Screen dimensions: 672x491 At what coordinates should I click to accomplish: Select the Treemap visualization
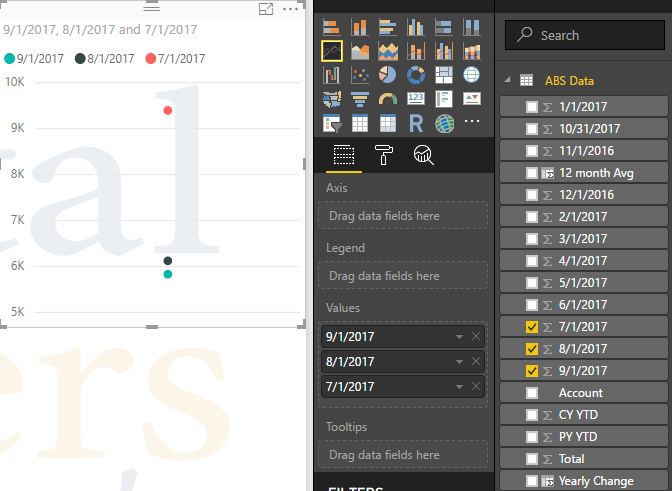[444, 75]
